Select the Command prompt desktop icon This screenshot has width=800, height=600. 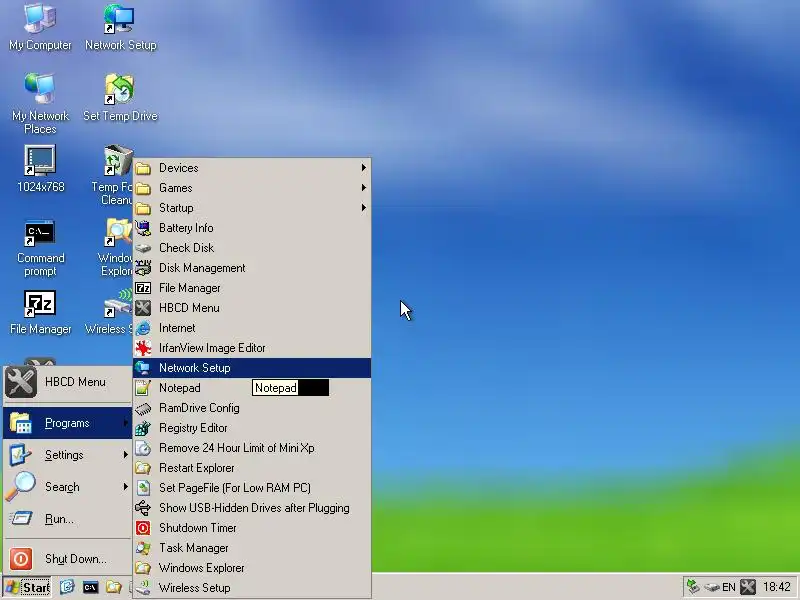coord(40,248)
